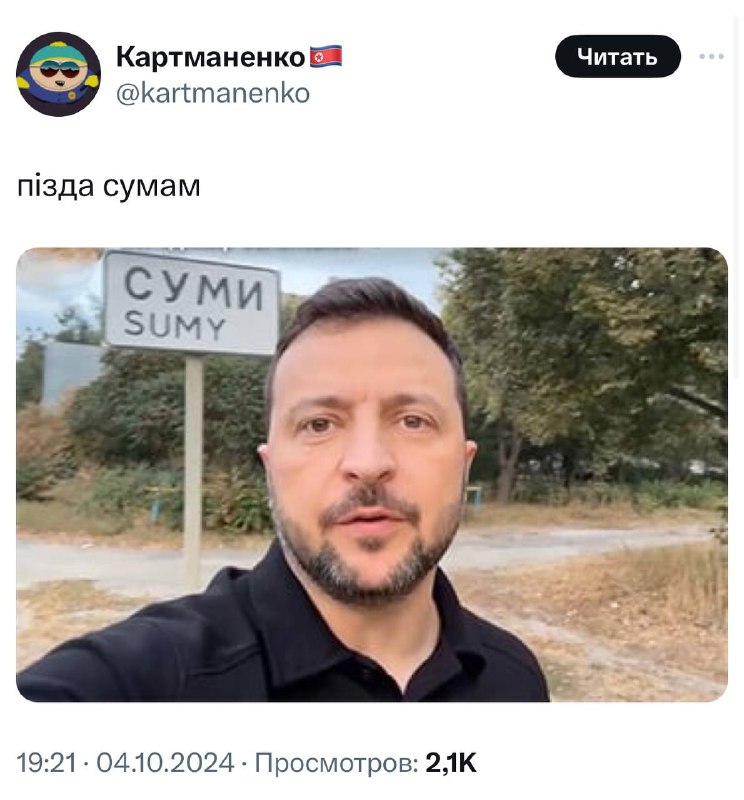Click the 19:21 timestamp
744x800 pixels.
tap(46, 763)
